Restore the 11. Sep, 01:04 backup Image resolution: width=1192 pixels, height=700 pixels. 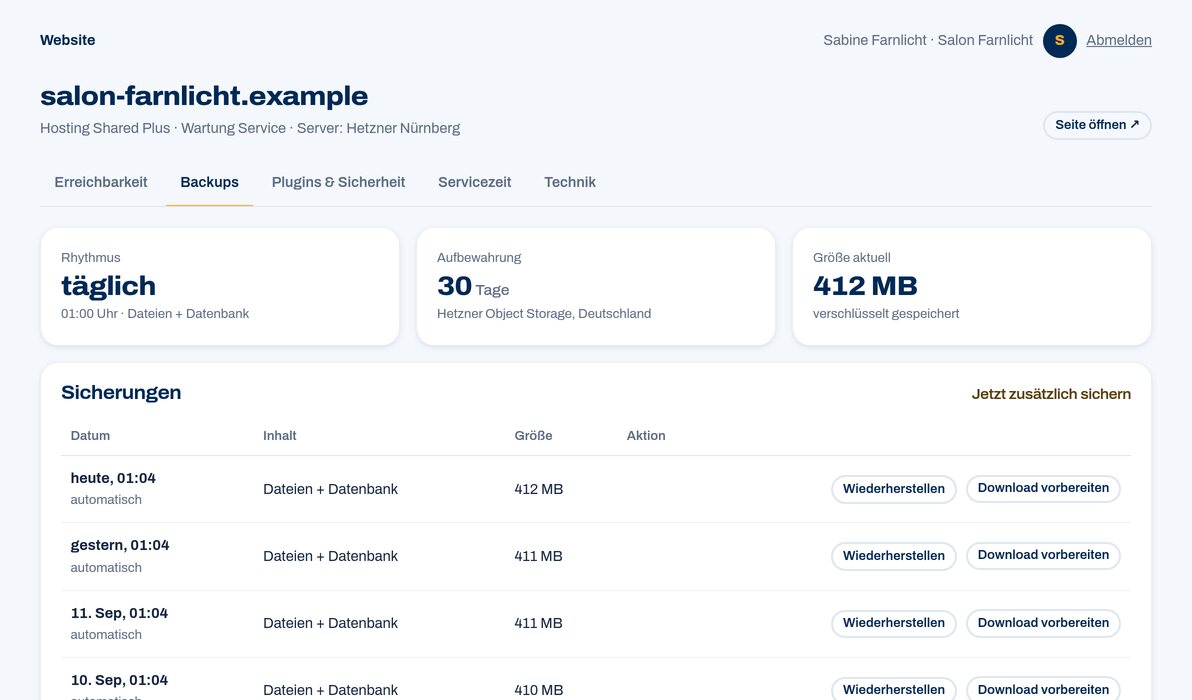(x=893, y=622)
